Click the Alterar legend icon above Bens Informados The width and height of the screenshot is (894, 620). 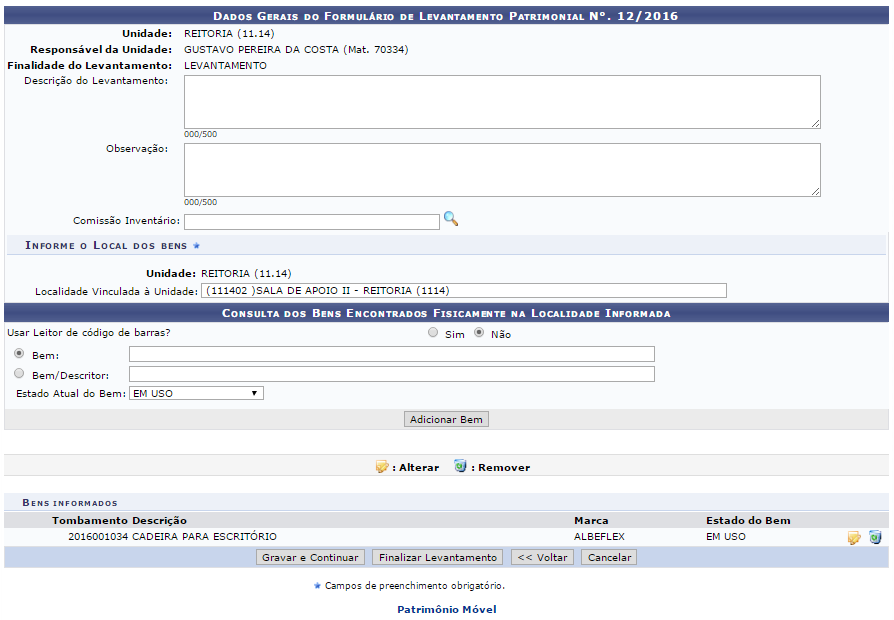pos(381,467)
